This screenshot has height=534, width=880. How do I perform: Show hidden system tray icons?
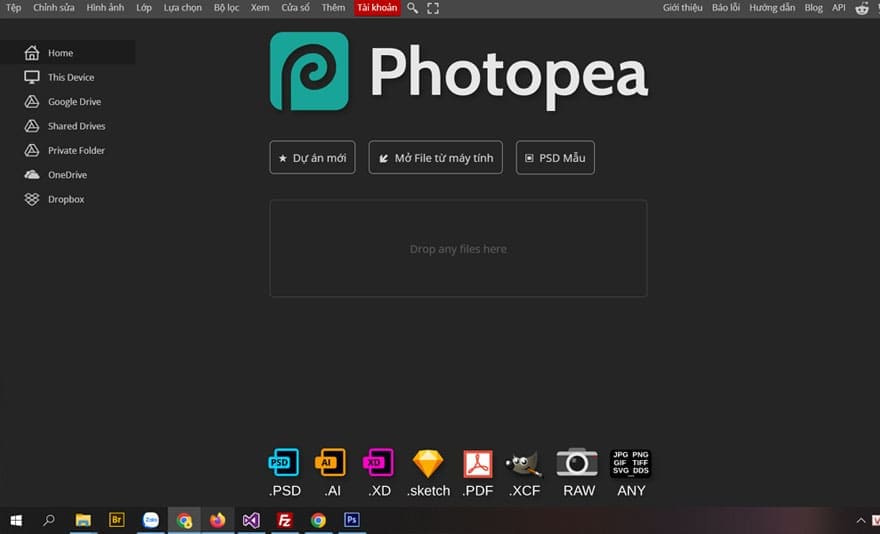point(861,521)
